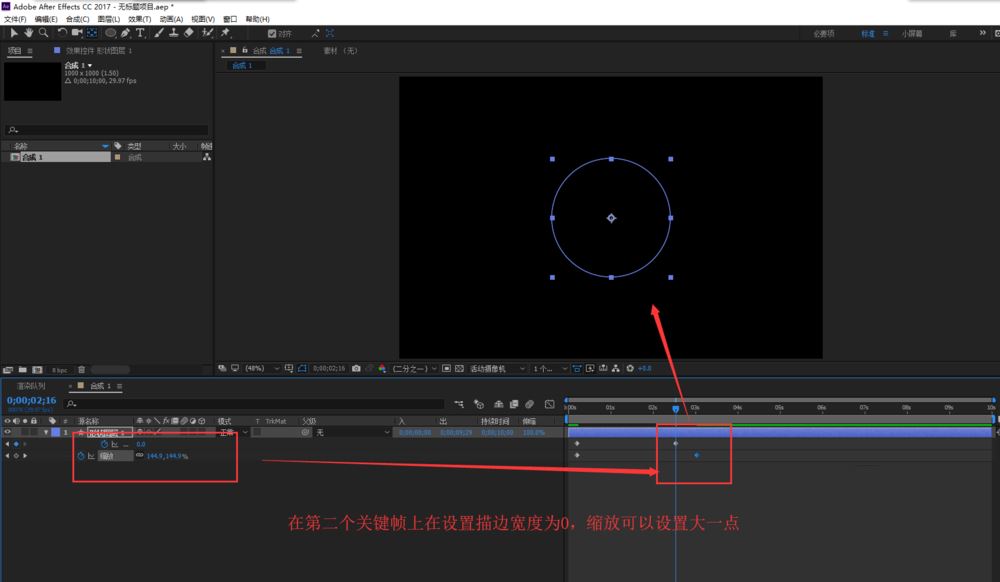Select the Pan Behind anchor point tool

coord(92,33)
